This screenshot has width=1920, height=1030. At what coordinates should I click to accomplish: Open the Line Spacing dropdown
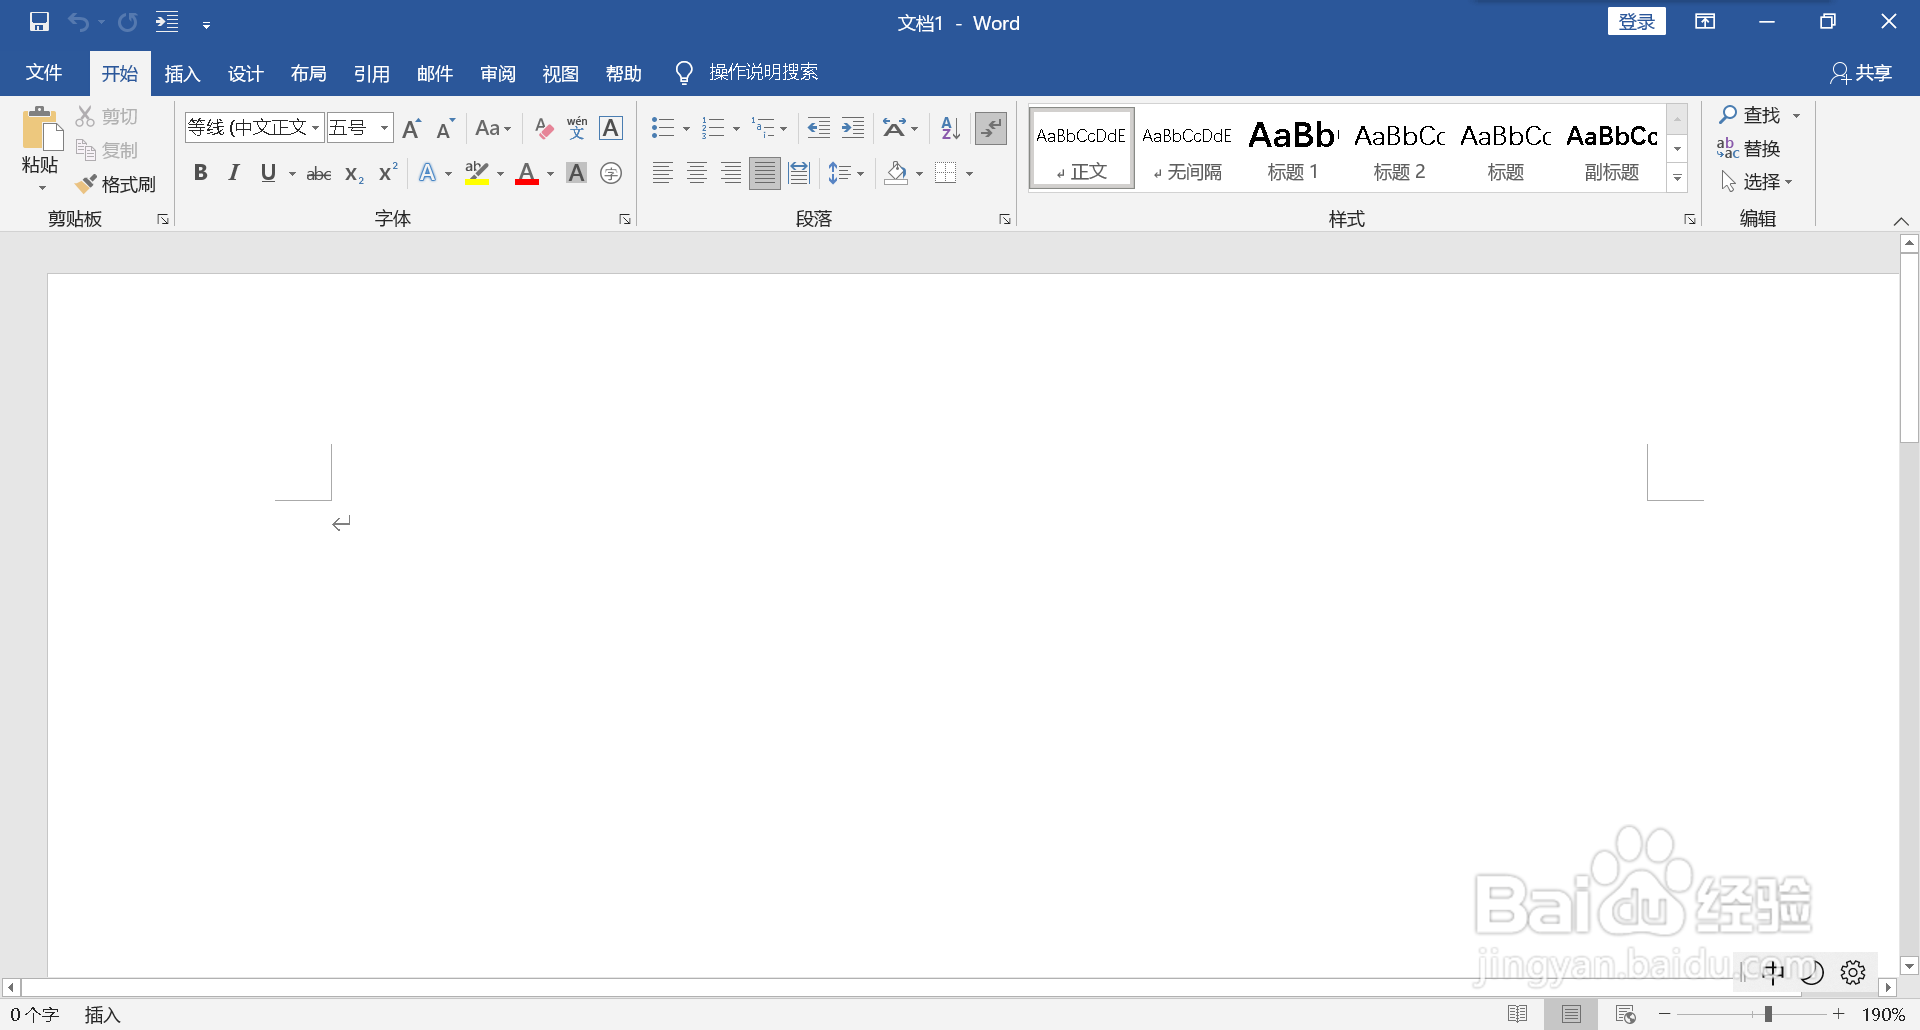pyautogui.click(x=846, y=173)
